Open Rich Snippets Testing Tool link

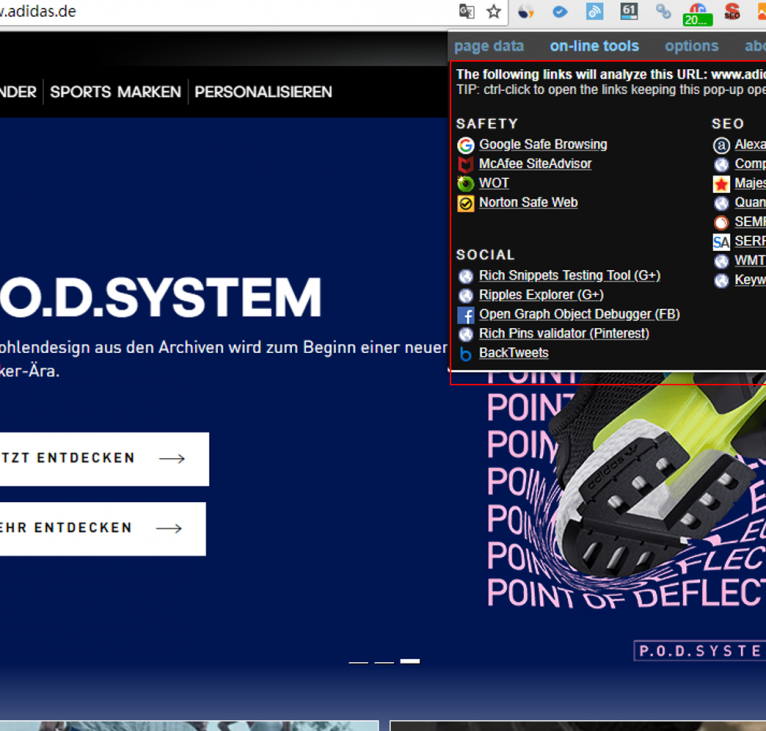tap(569, 275)
